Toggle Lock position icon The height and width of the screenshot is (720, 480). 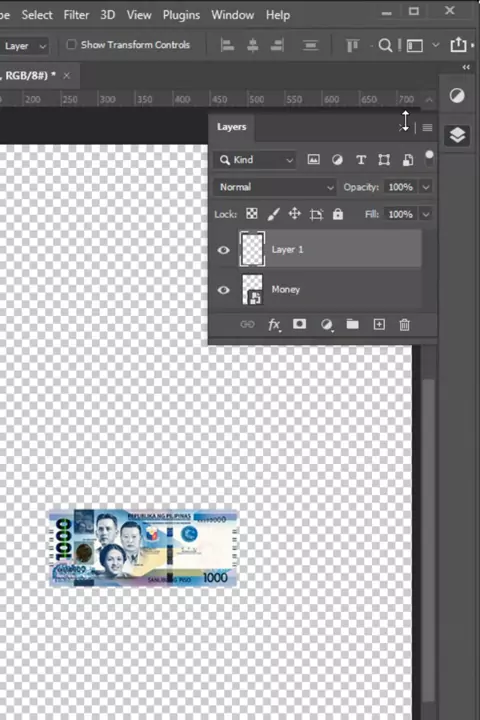(294, 214)
